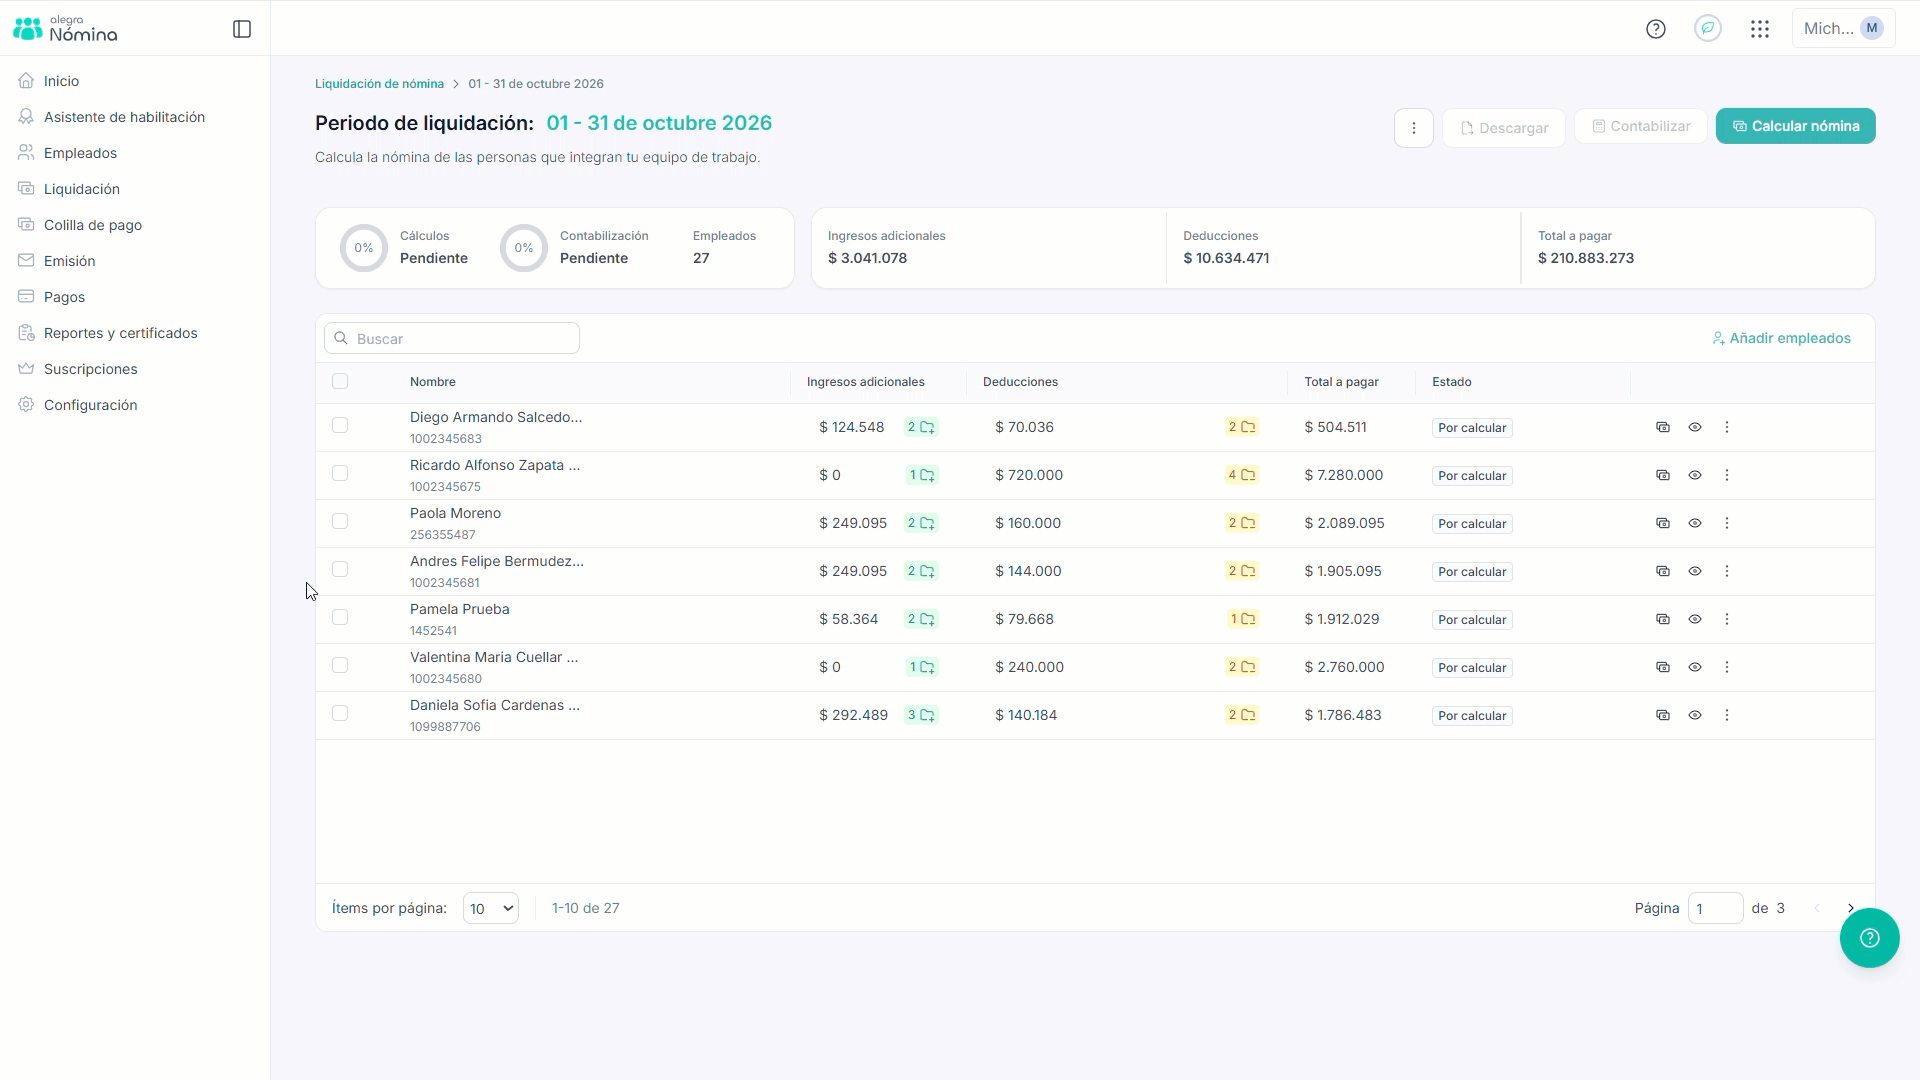Viewport: 1920px width, 1080px height.
Task: Open Suscripciones in the sidebar
Action: pyautogui.click(x=90, y=369)
